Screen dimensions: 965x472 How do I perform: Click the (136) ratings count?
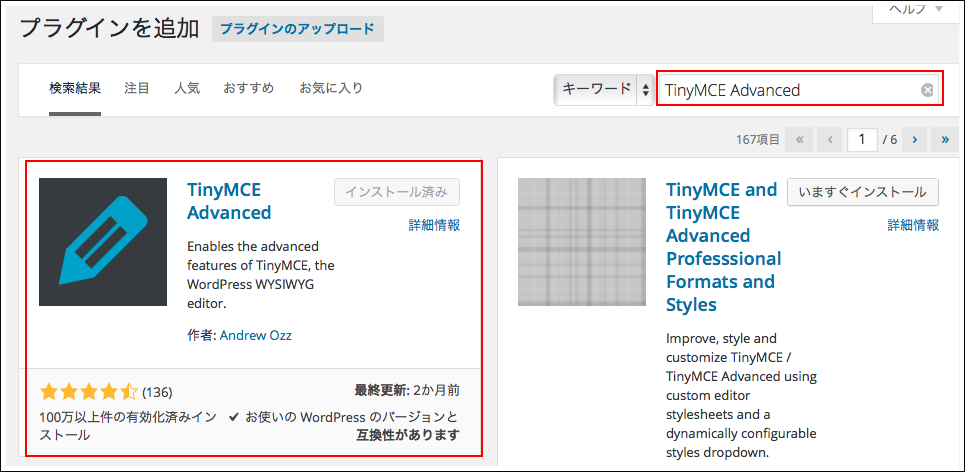point(157,392)
